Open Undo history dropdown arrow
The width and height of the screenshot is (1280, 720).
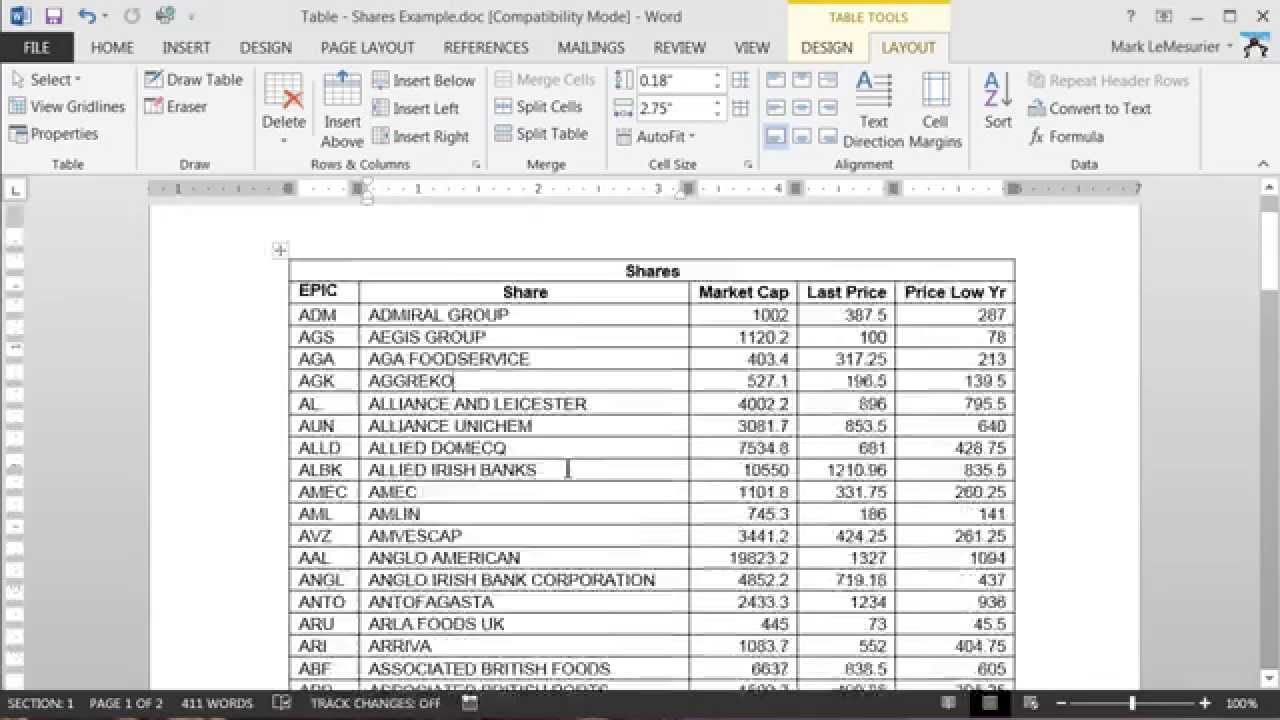point(104,17)
